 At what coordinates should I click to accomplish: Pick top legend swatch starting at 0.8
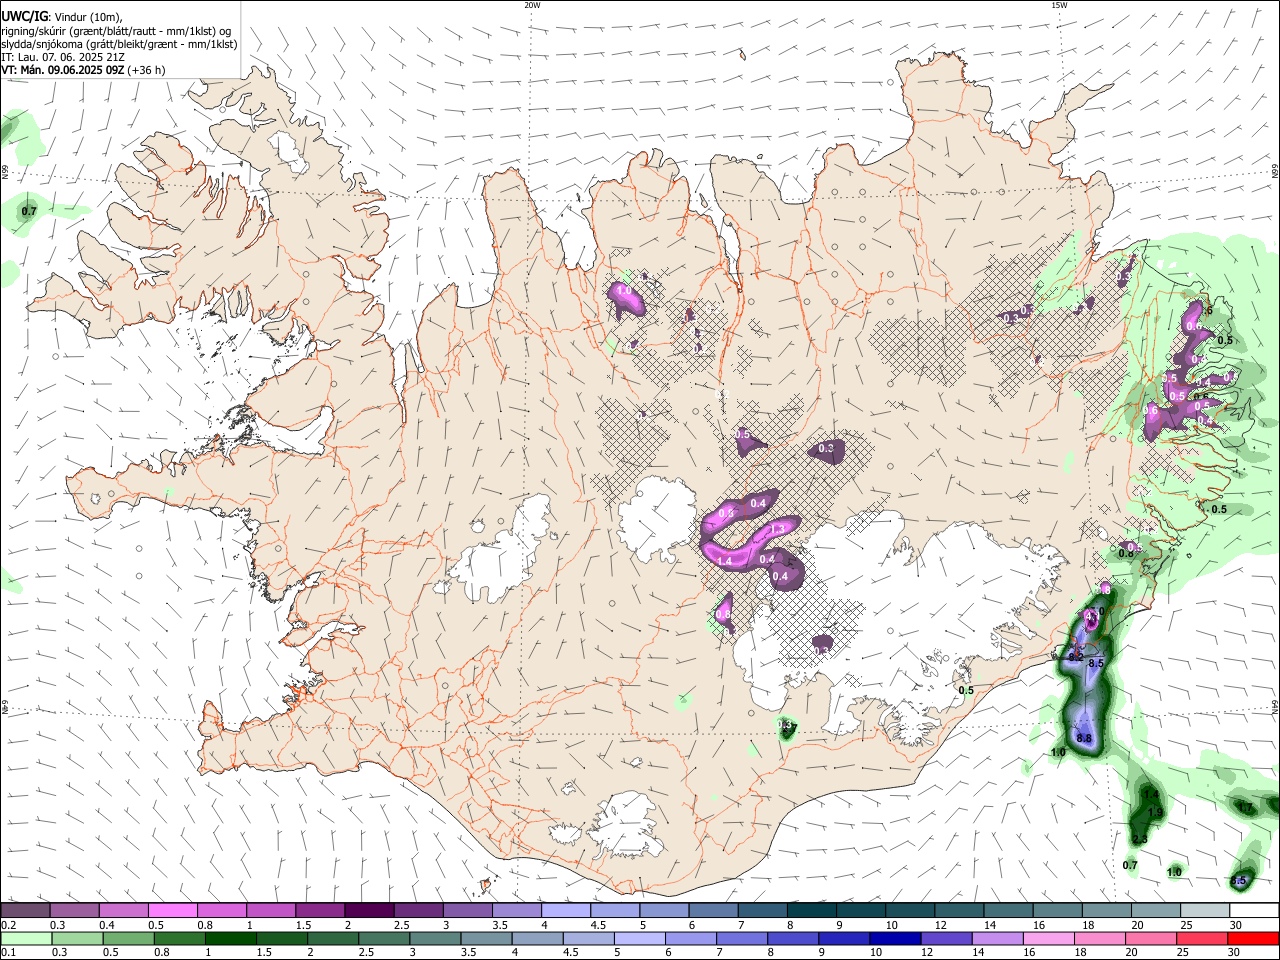pos(221,911)
